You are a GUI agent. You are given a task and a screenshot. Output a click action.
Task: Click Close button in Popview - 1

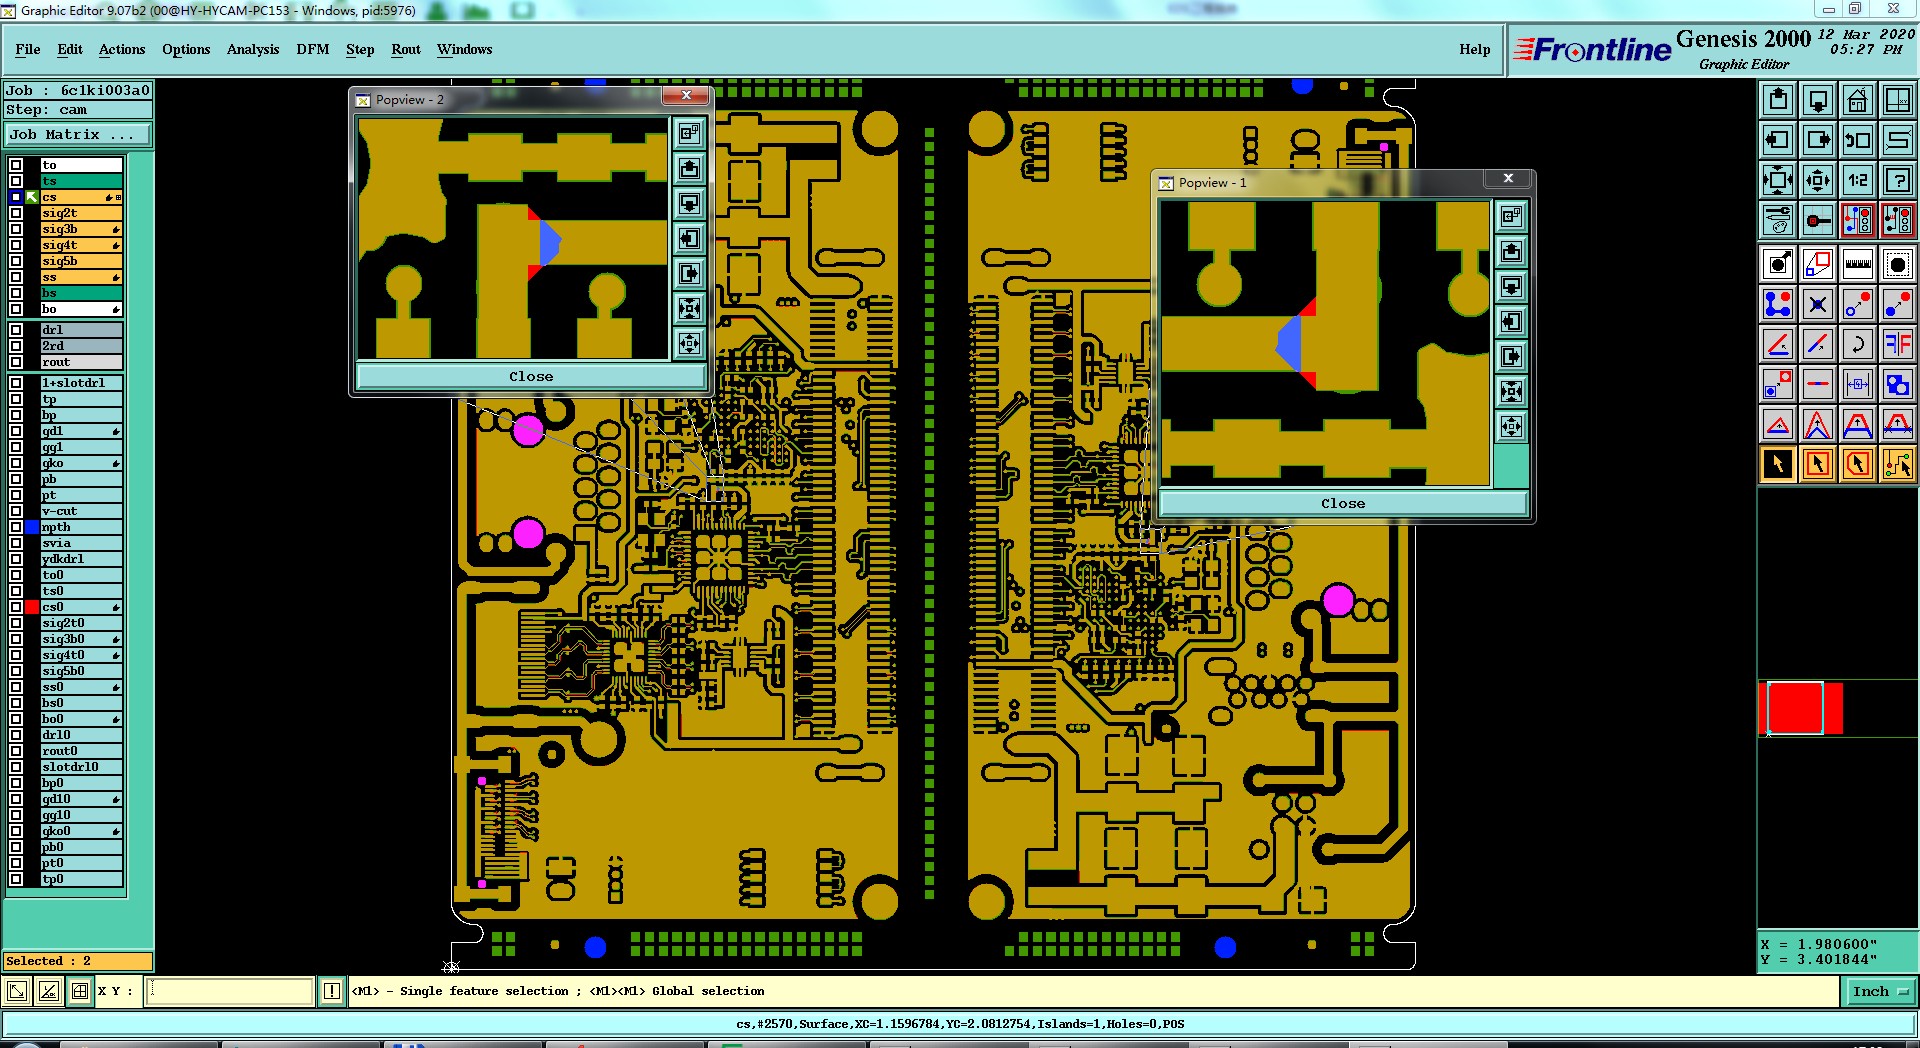pos(1343,503)
